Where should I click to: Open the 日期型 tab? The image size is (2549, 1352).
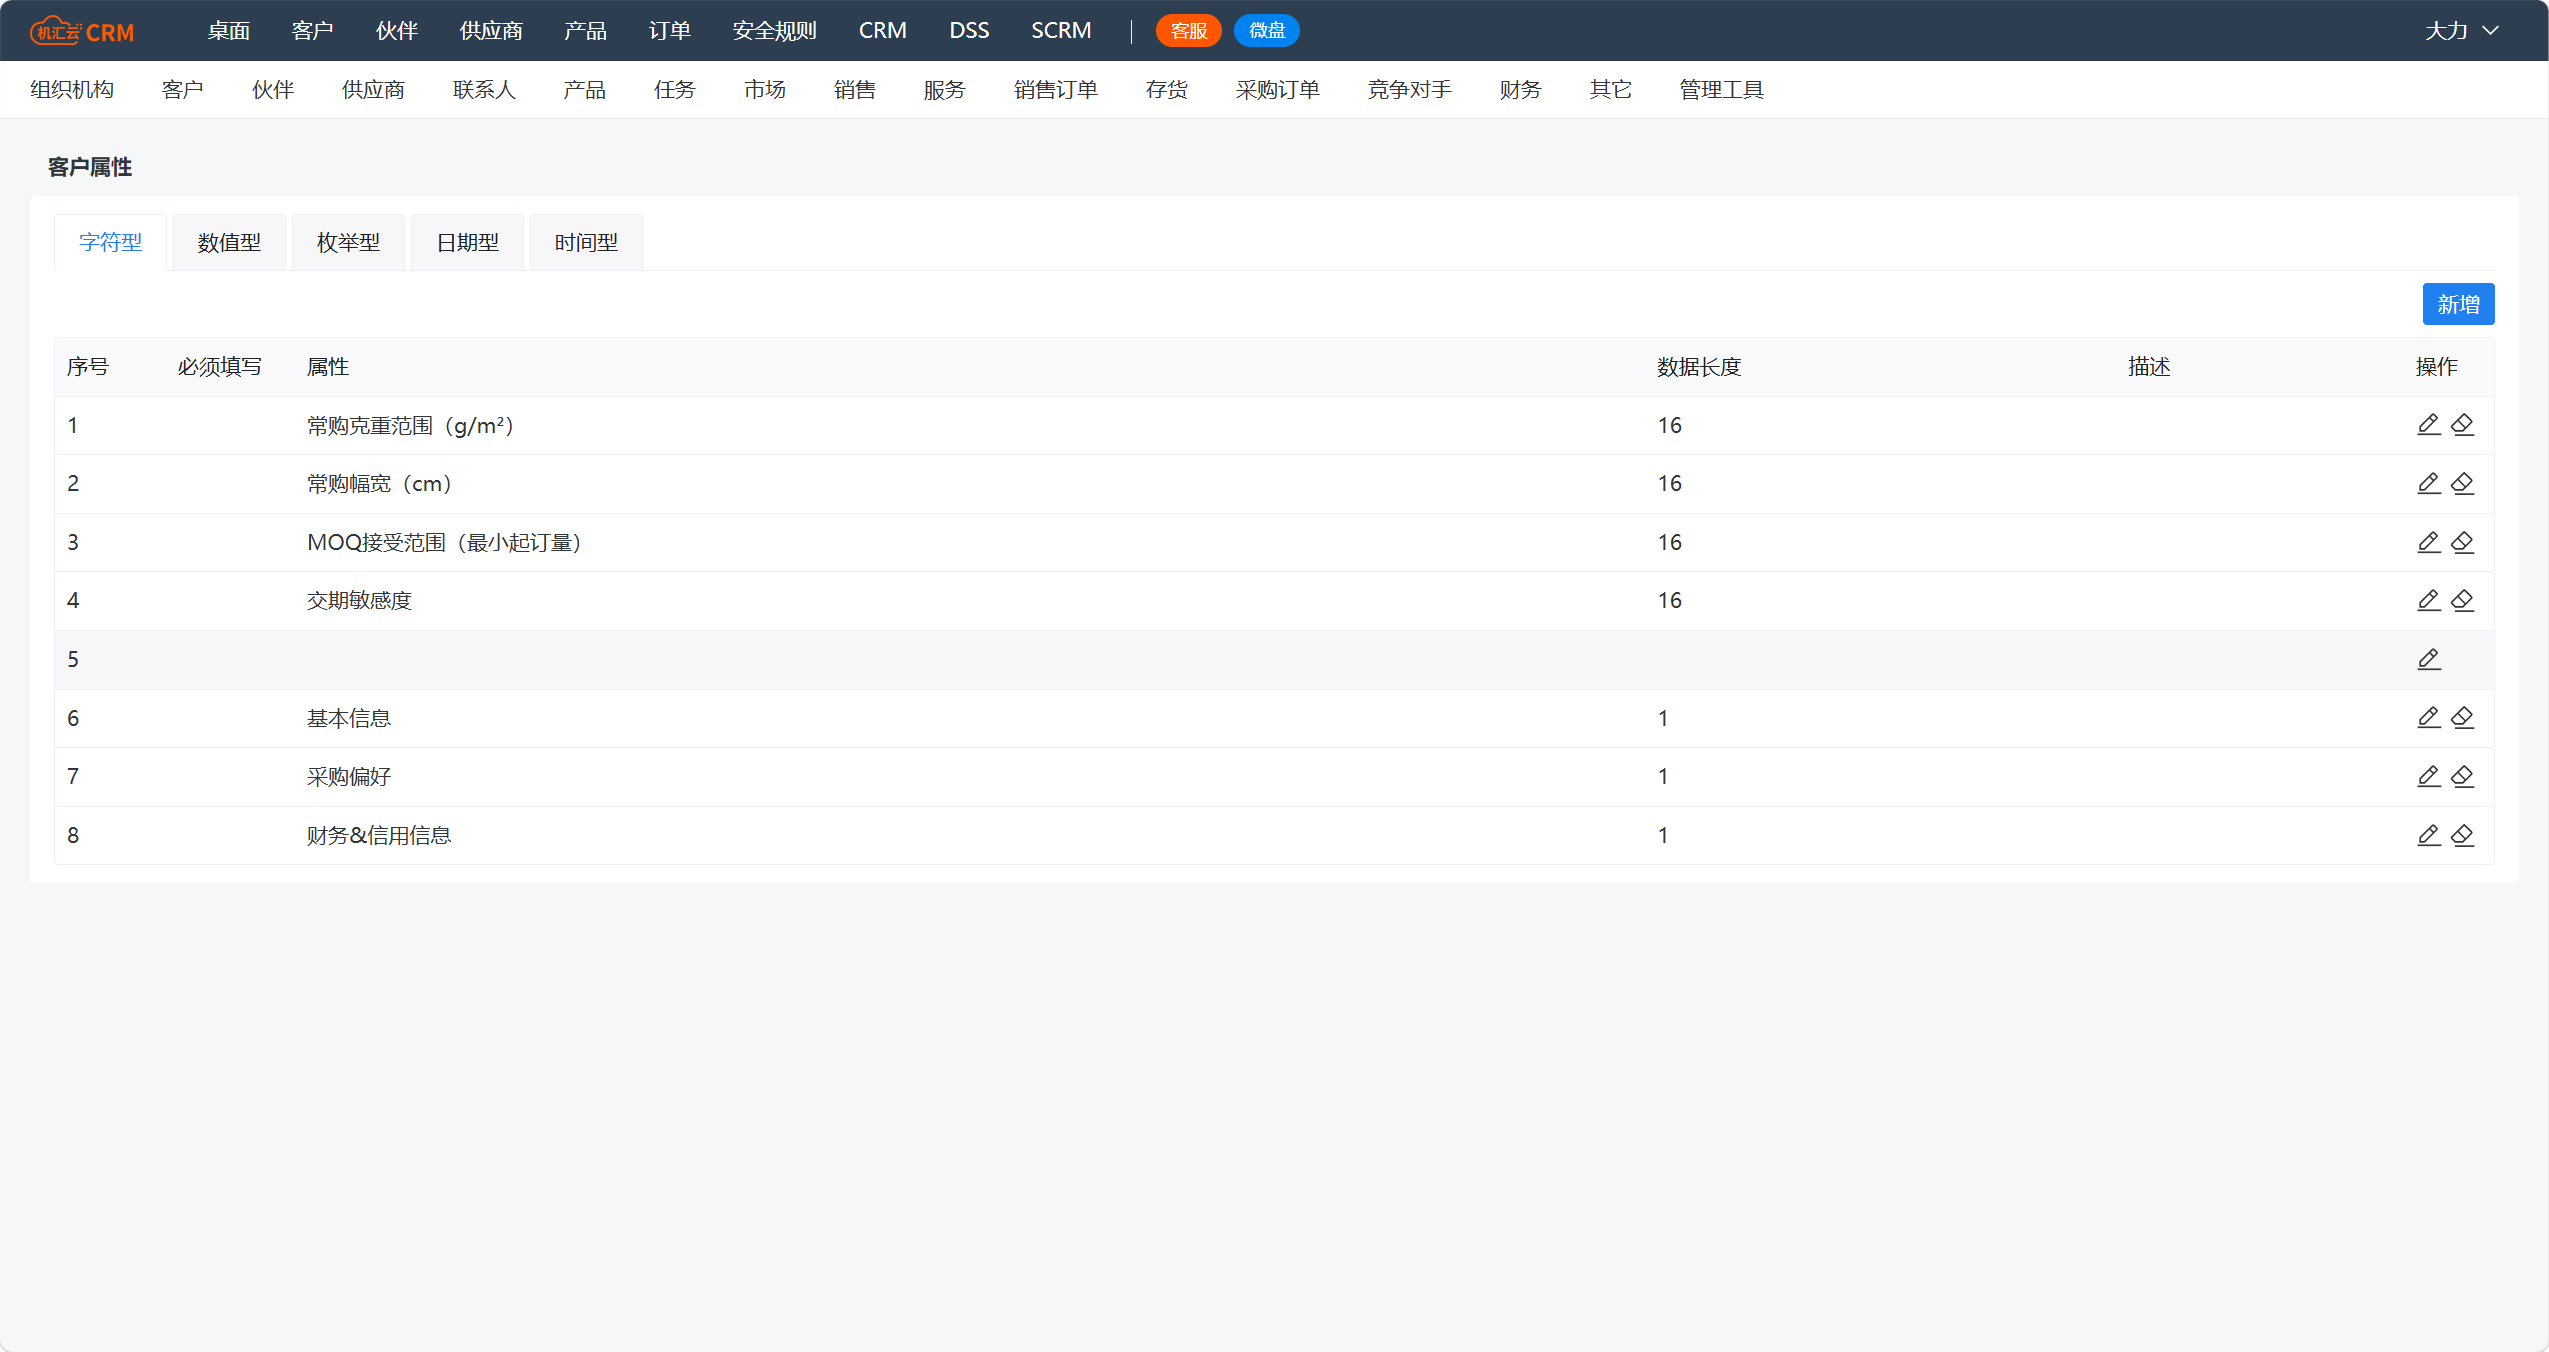point(467,242)
